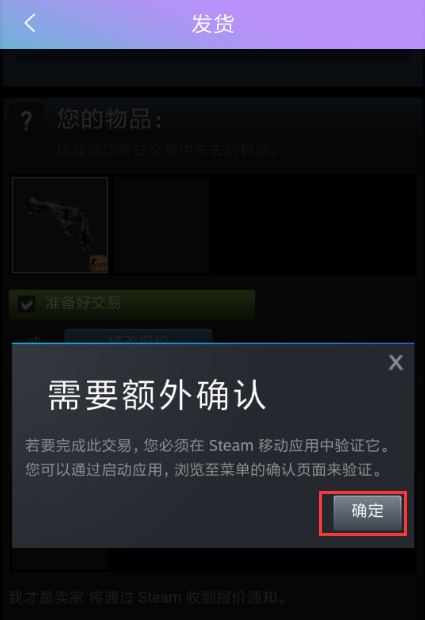Click the question mark icon beside 您的物品
This screenshot has height=620, width=425.
click(x=26, y=120)
